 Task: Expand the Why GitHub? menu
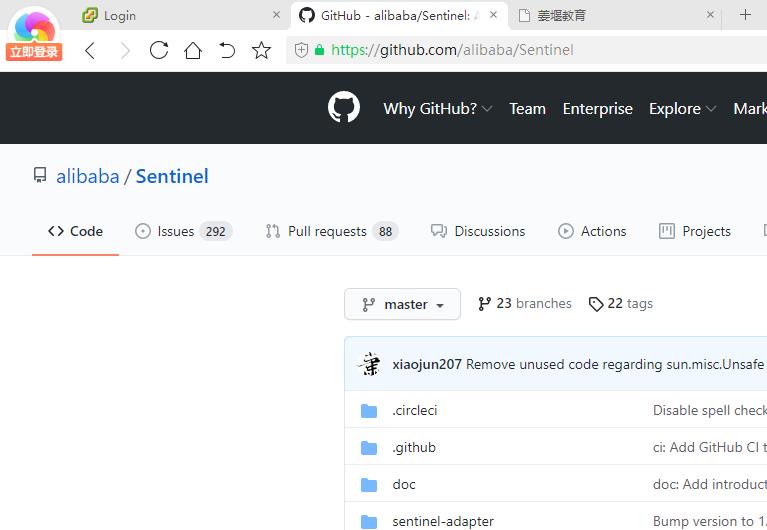click(438, 109)
